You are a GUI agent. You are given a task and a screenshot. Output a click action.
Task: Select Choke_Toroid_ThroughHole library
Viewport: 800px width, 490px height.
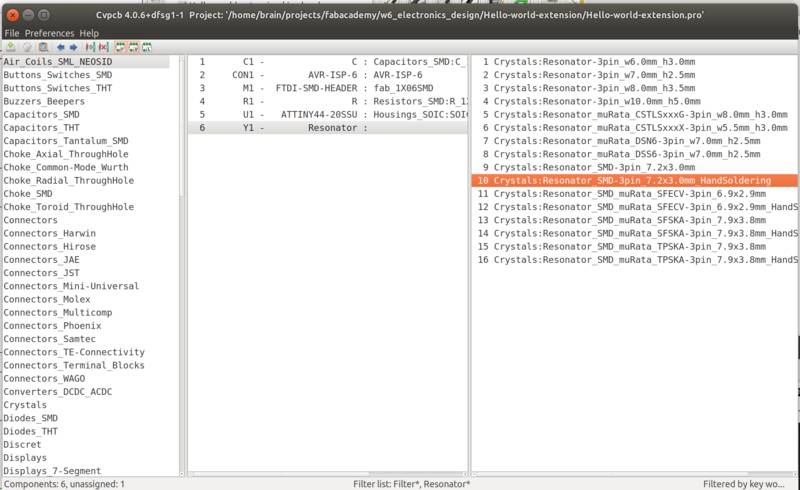click(x=68, y=207)
